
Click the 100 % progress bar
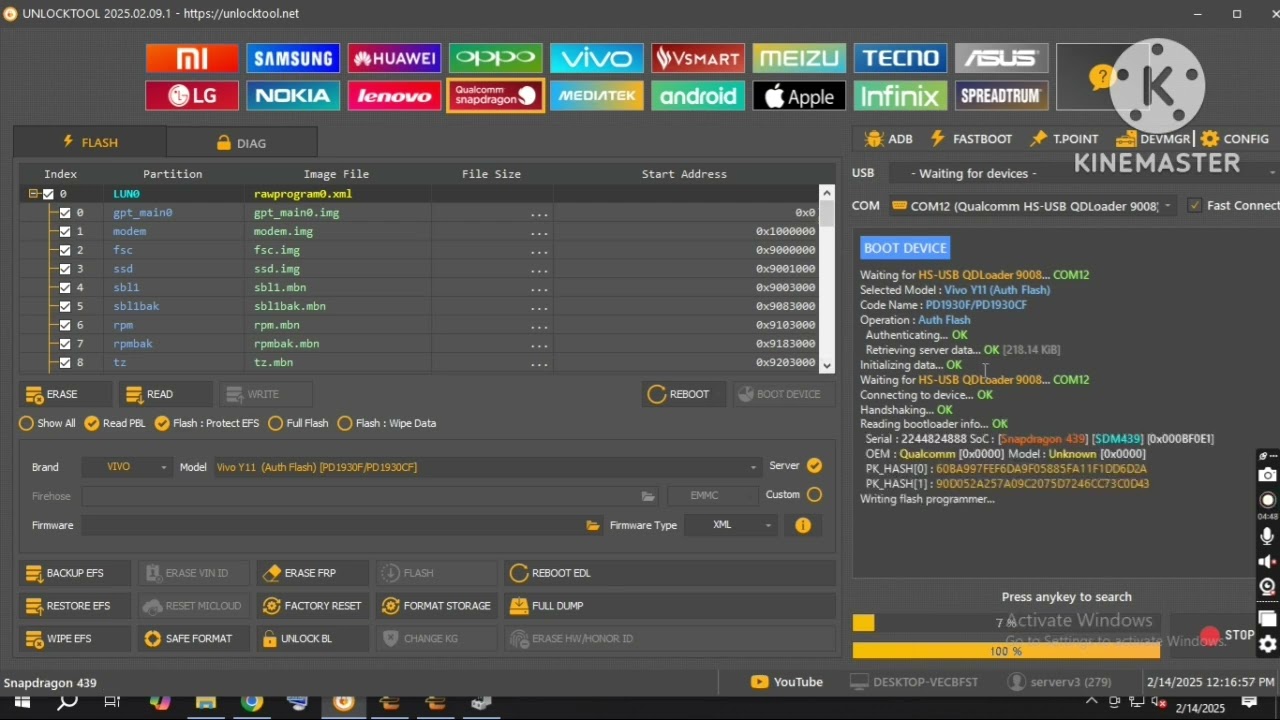point(1006,651)
